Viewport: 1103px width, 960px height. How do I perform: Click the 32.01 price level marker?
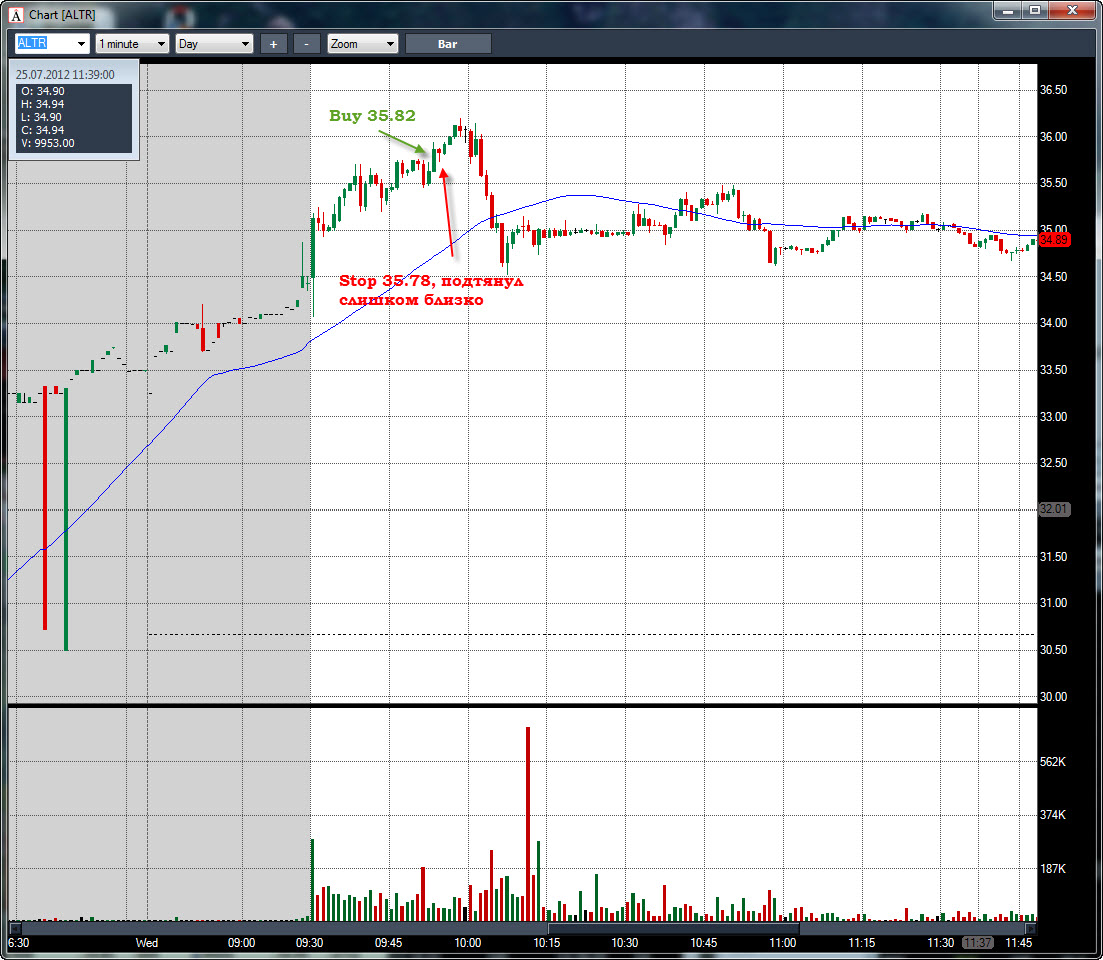[1054, 508]
